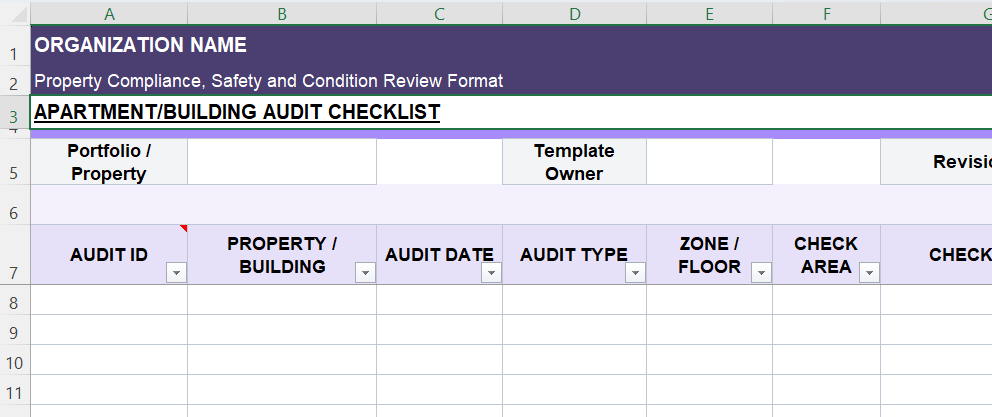This screenshot has height=417, width=992.
Task: Expand the AUDIT DATE filter arrow
Action: click(491, 274)
